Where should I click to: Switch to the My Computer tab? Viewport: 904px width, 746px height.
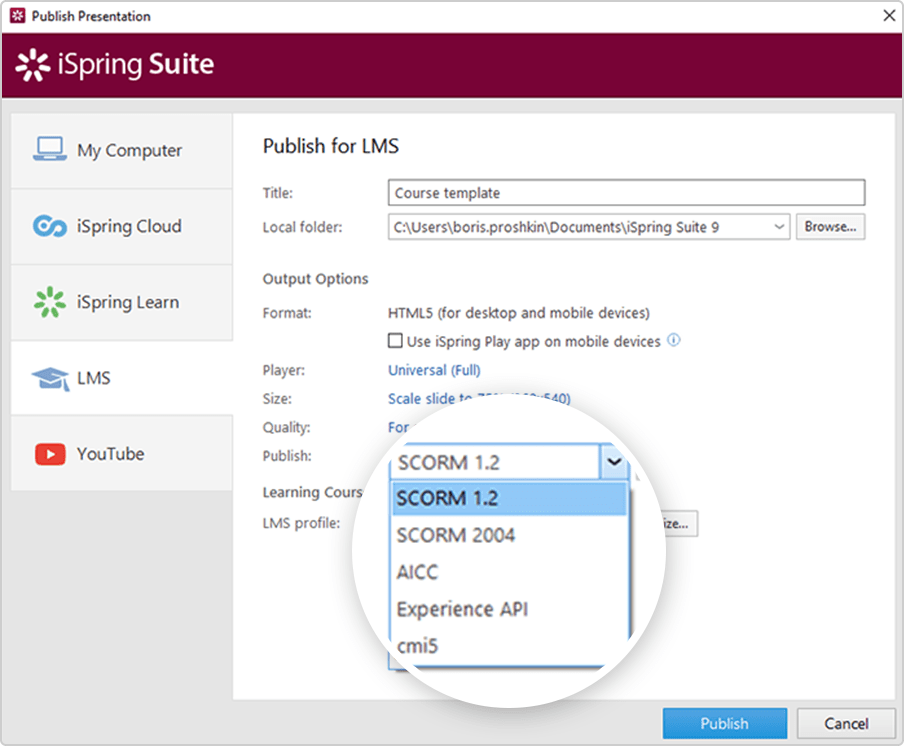click(x=122, y=150)
